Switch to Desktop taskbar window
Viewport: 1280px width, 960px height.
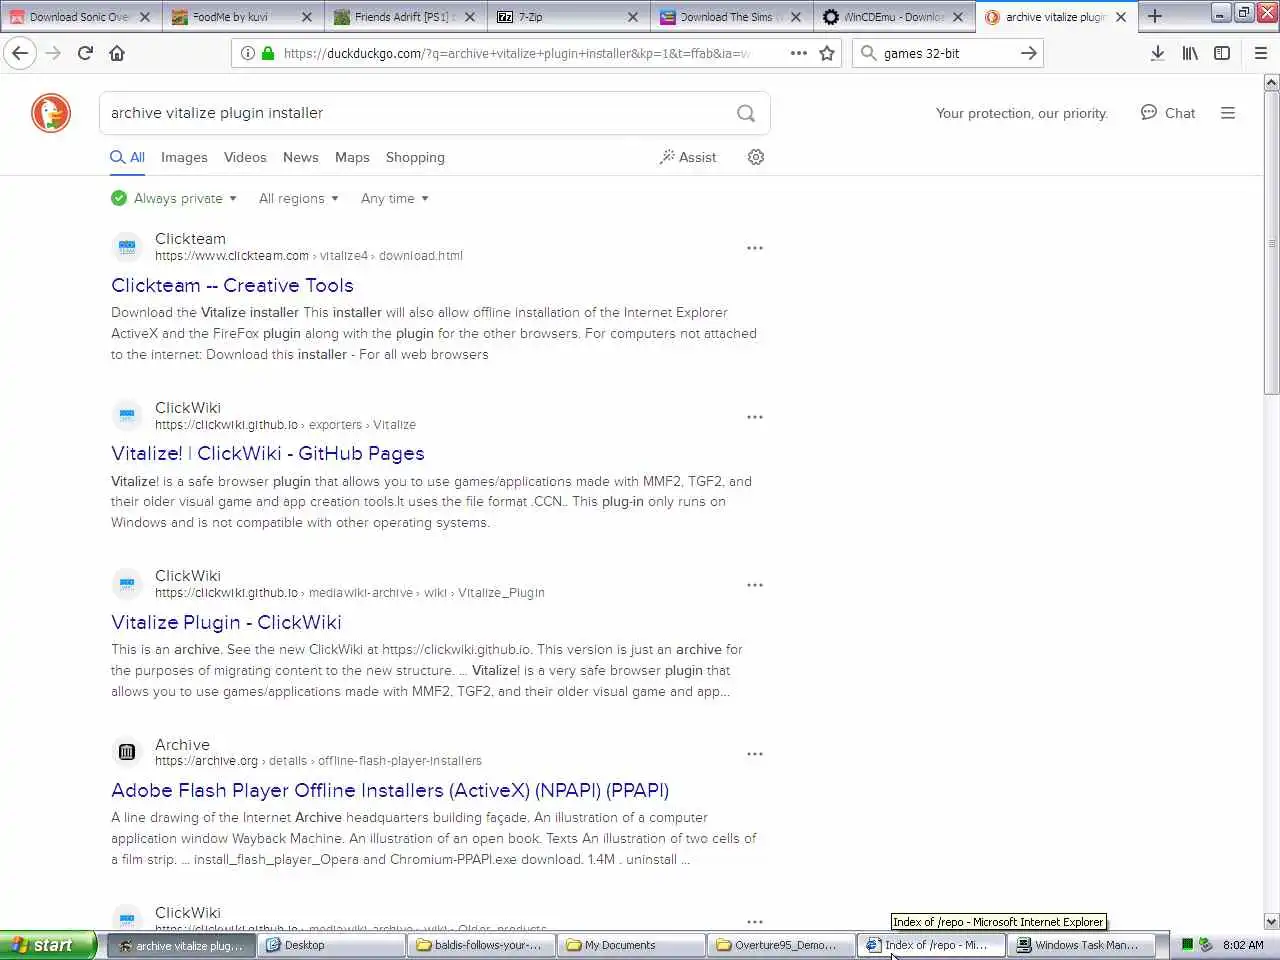click(331, 945)
